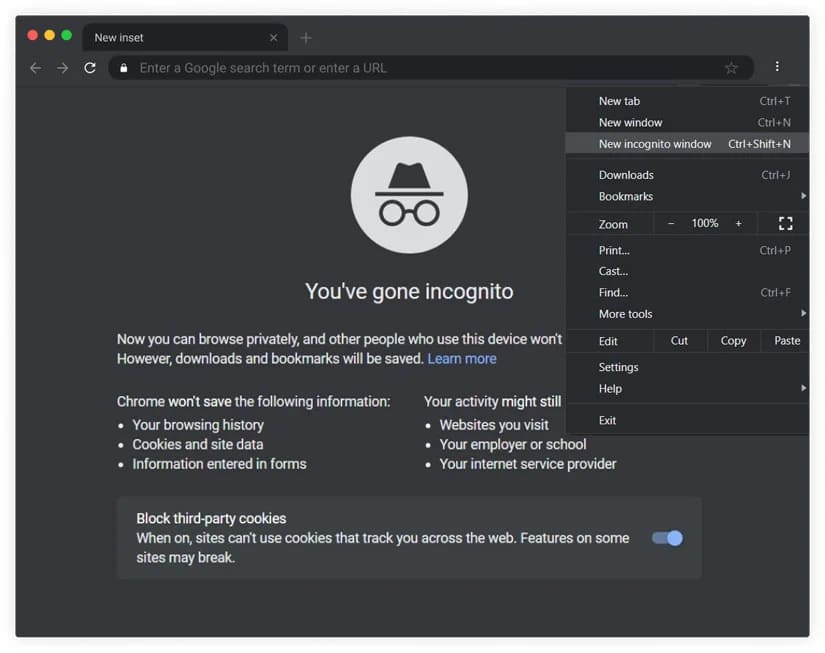Choose 'Exit' from the menu
Image resolution: width=825 pixels, height=653 pixels.
pos(687,420)
